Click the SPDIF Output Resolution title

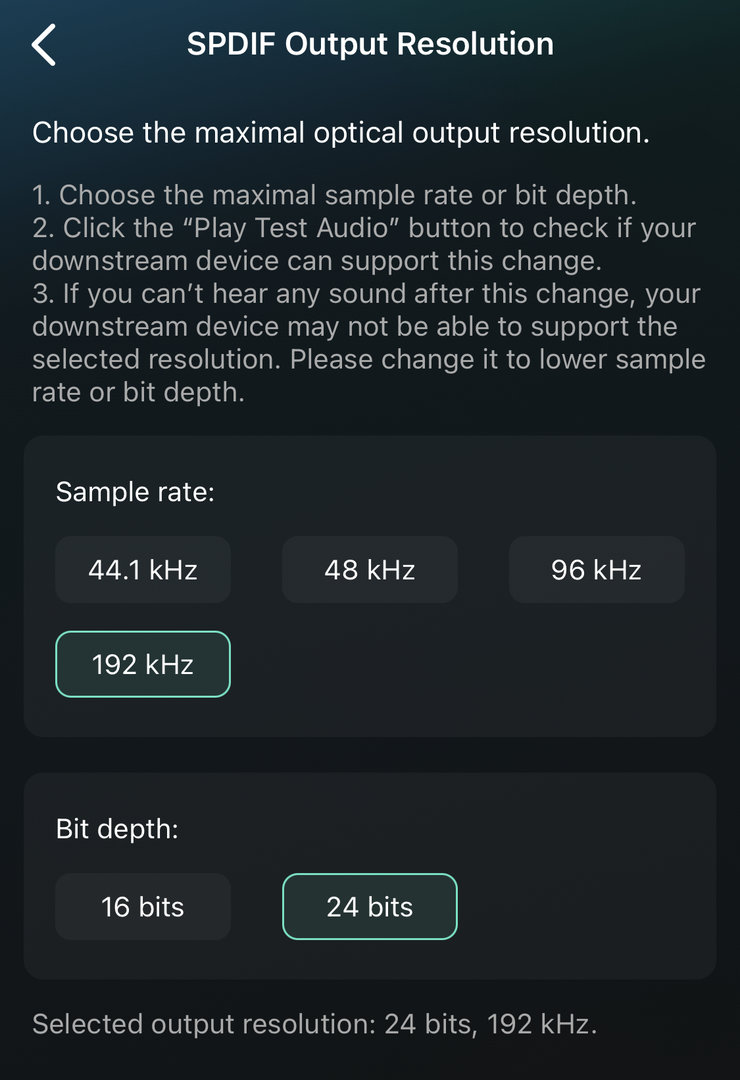(370, 45)
